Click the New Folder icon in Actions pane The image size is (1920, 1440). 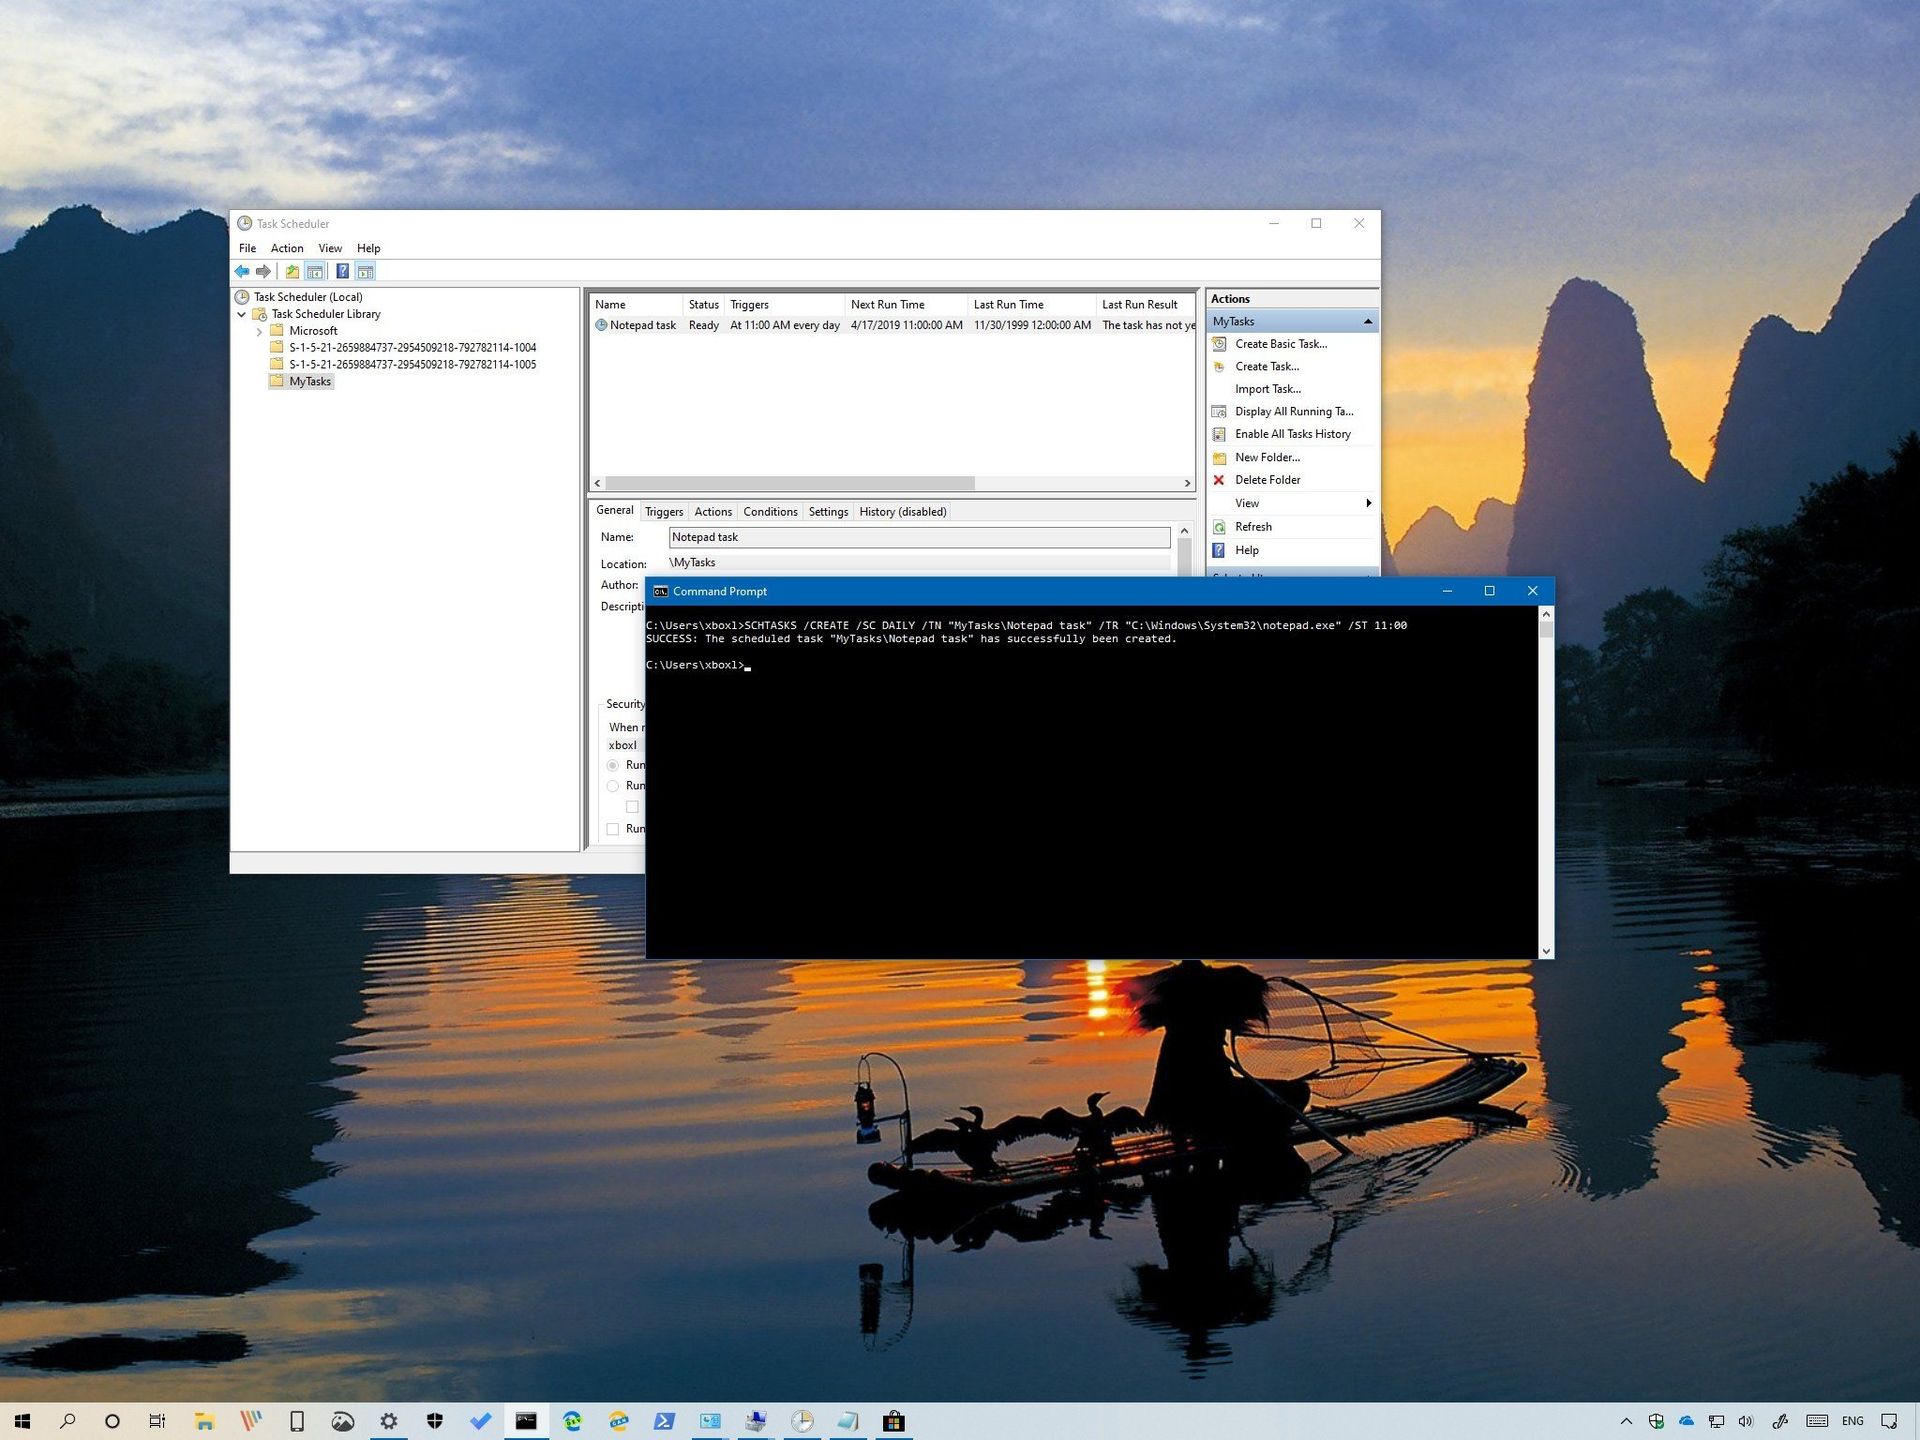coord(1219,457)
